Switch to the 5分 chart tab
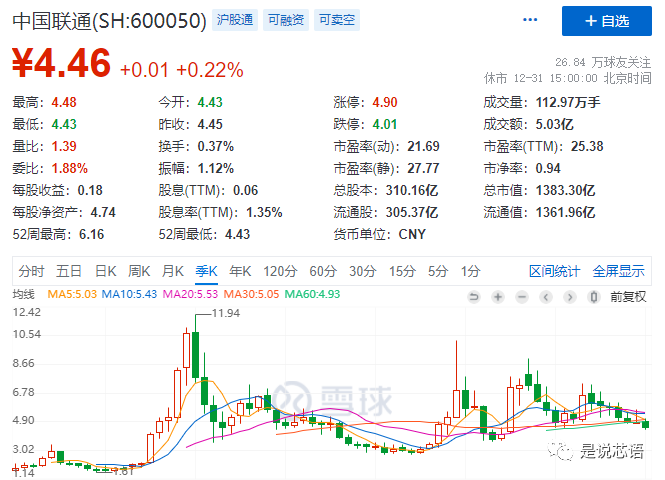This screenshot has height=480, width=665. pyautogui.click(x=438, y=271)
